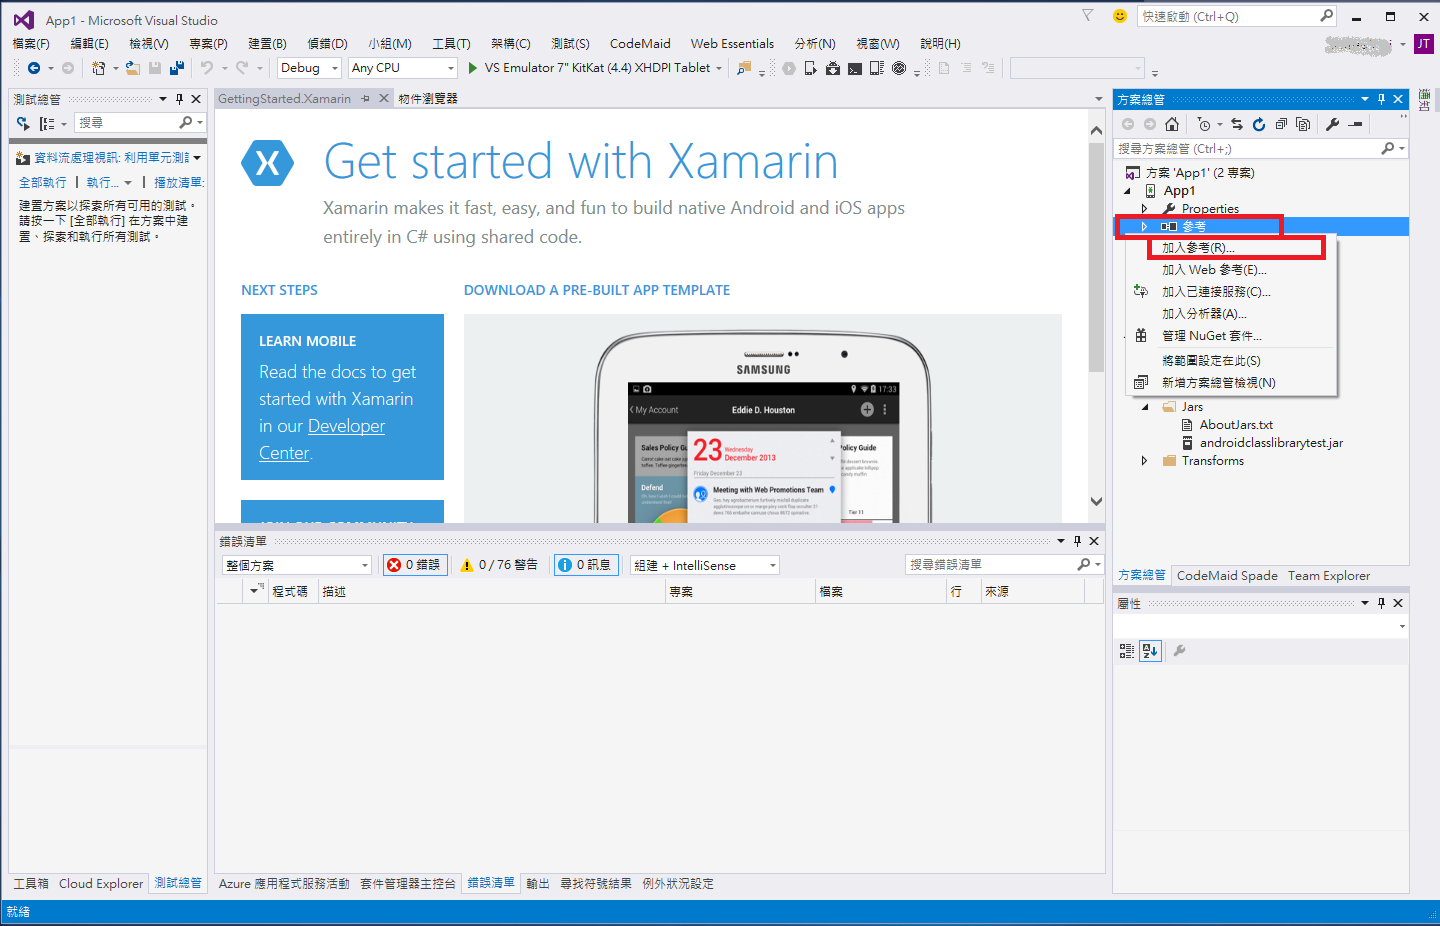Viewport: 1440px width, 926px height.
Task: Click Sync with Active Document icon
Action: point(1237,124)
